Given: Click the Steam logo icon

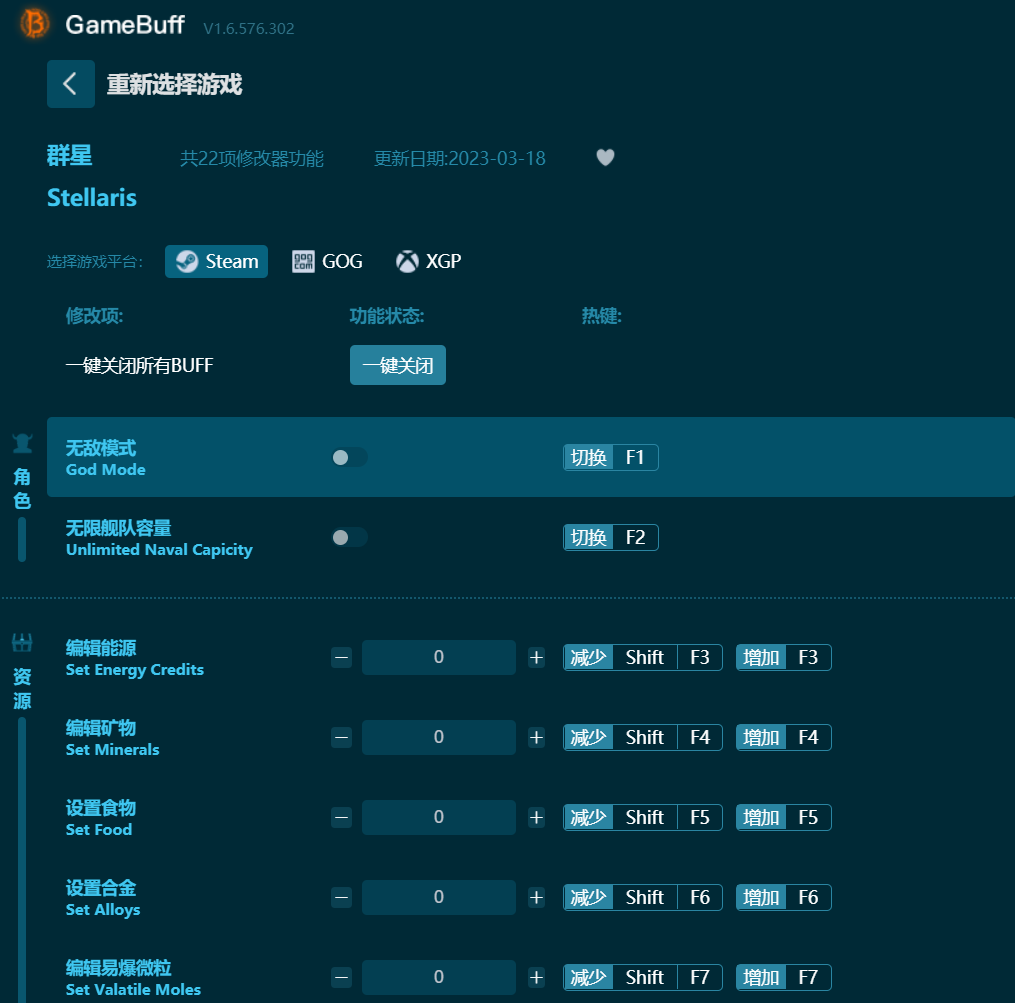Looking at the screenshot, I should 187,262.
